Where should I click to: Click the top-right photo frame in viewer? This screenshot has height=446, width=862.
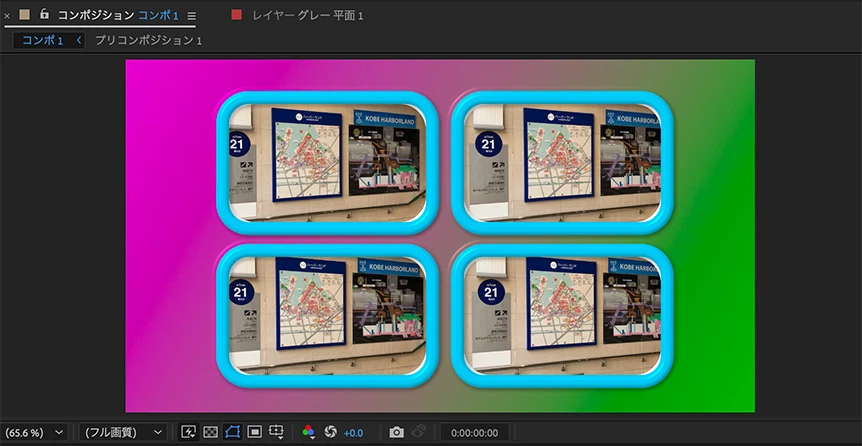(x=562, y=163)
